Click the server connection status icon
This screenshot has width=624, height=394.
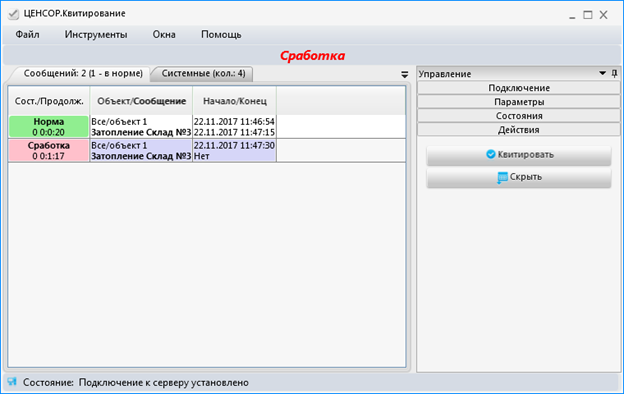(x=12, y=382)
